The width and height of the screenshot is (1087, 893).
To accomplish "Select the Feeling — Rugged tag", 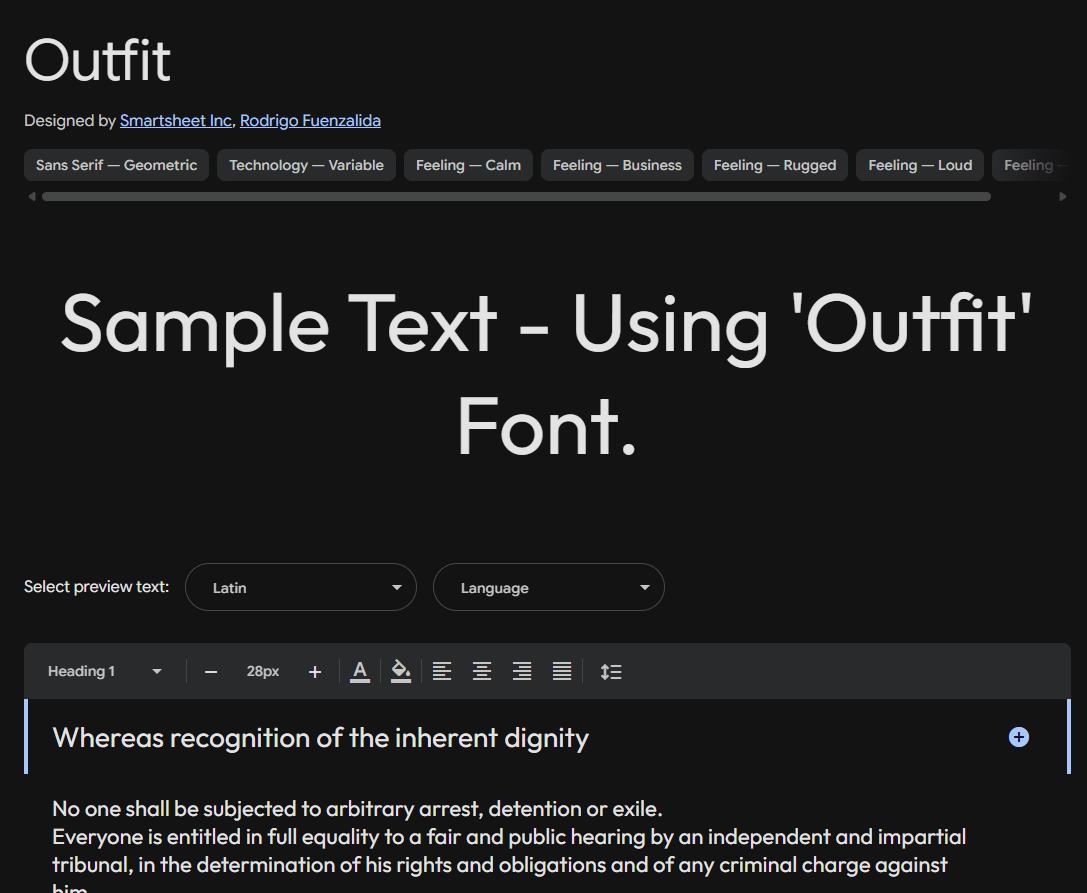I will click(775, 165).
